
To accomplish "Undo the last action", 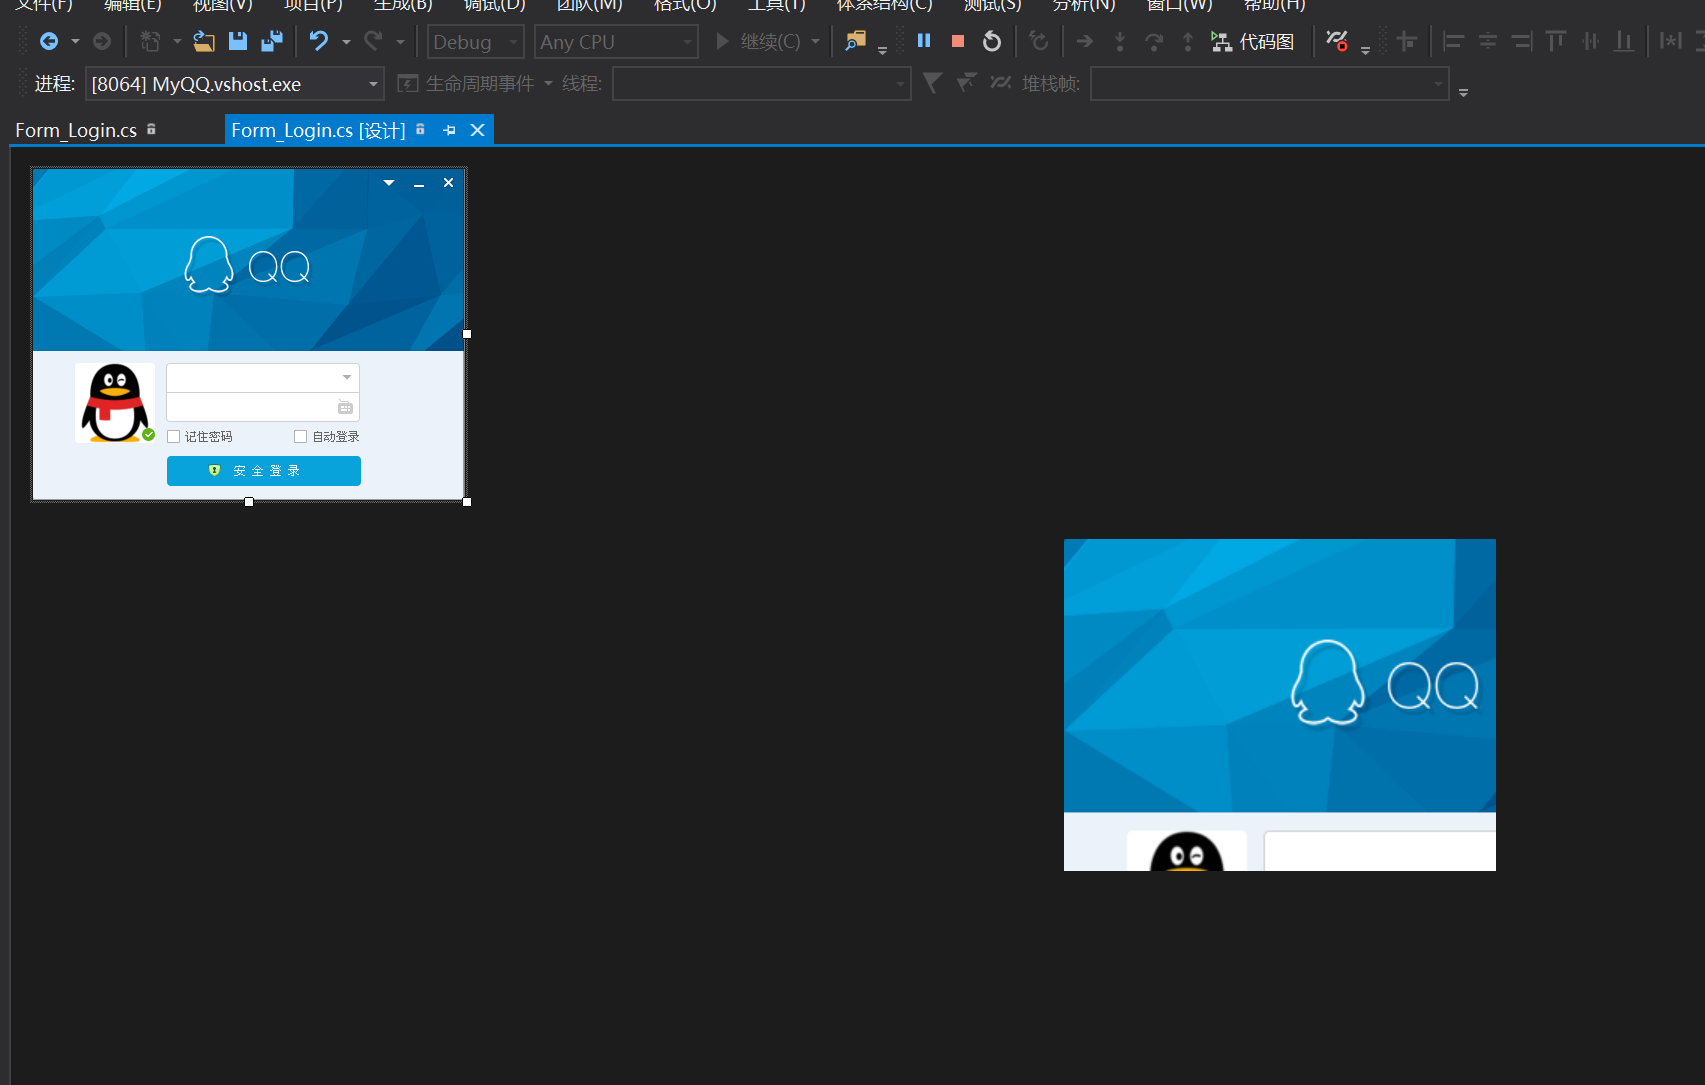I will pos(319,41).
